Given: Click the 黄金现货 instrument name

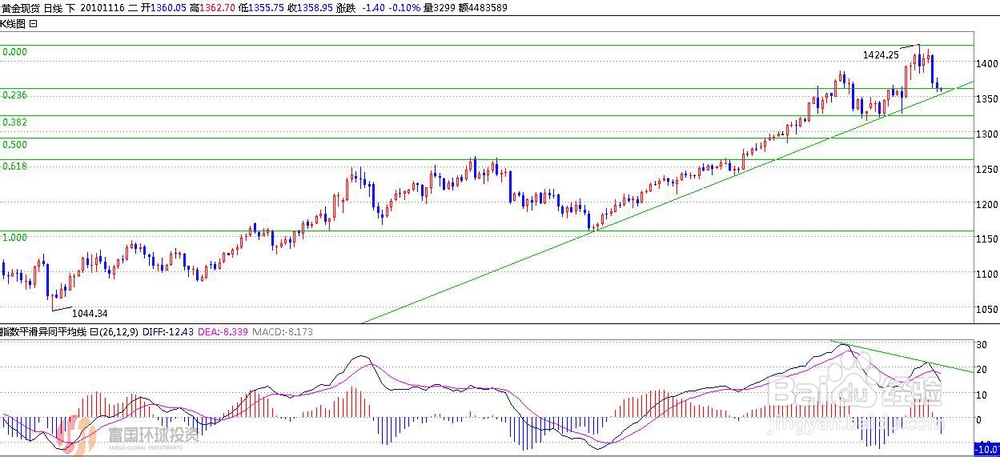Looking at the screenshot, I should coord(20,7).
